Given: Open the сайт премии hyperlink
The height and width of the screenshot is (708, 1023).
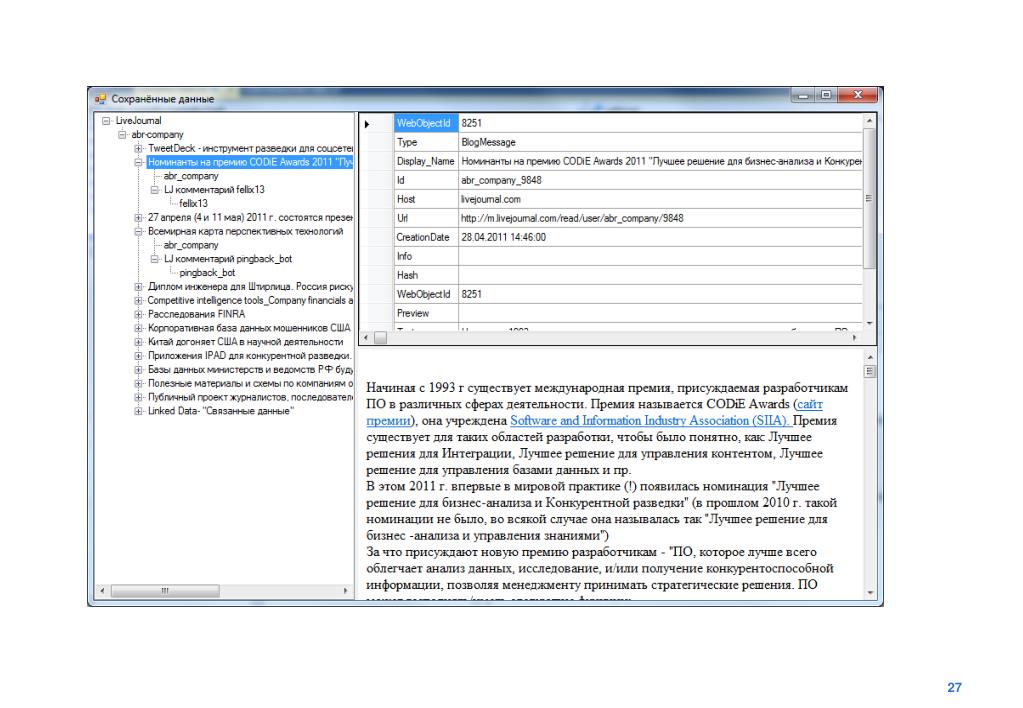Looking at the screenshot, I should point(810,405).
